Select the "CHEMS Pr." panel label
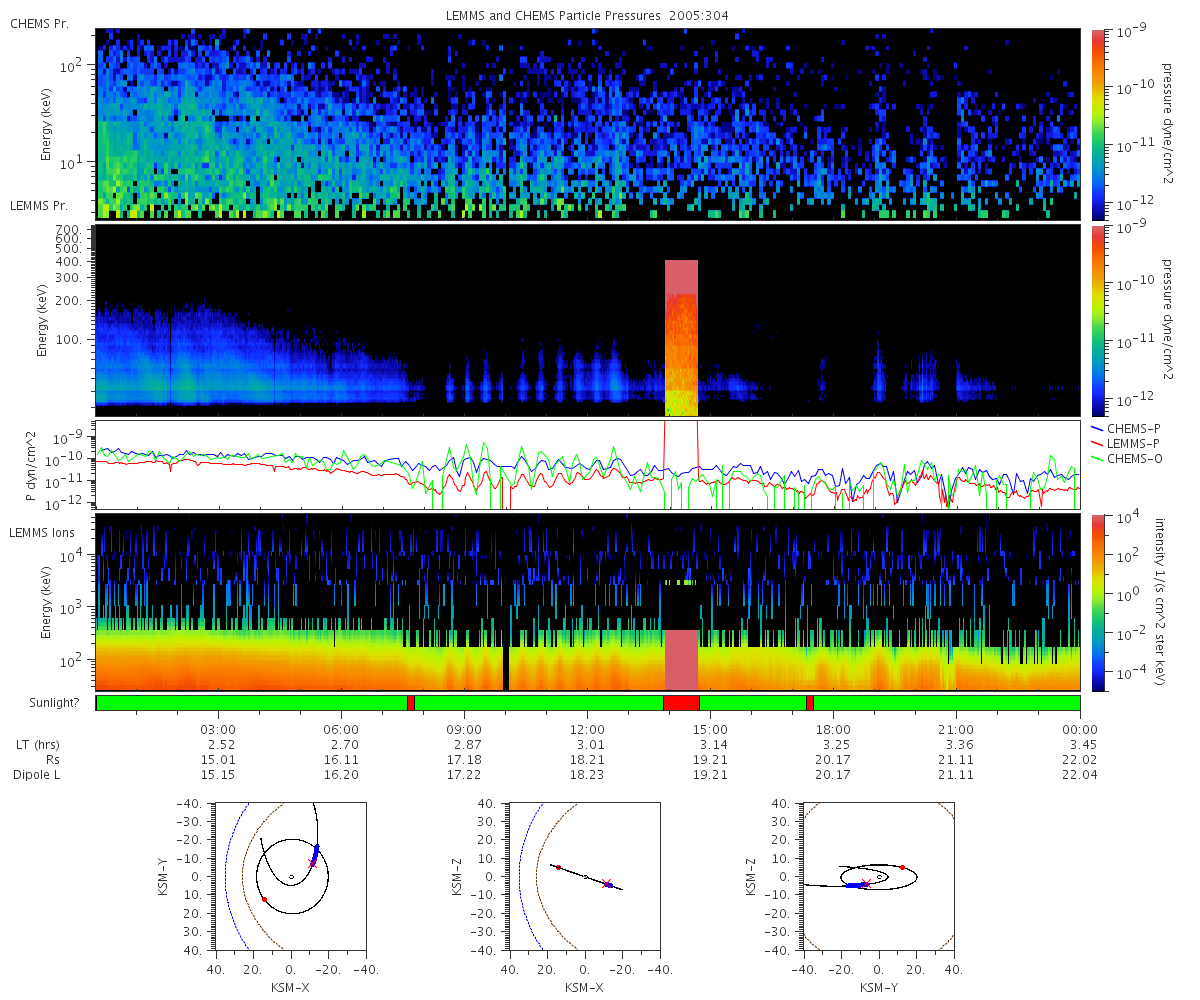The height and width of the screenshot is (1000, 1200). 39,24
